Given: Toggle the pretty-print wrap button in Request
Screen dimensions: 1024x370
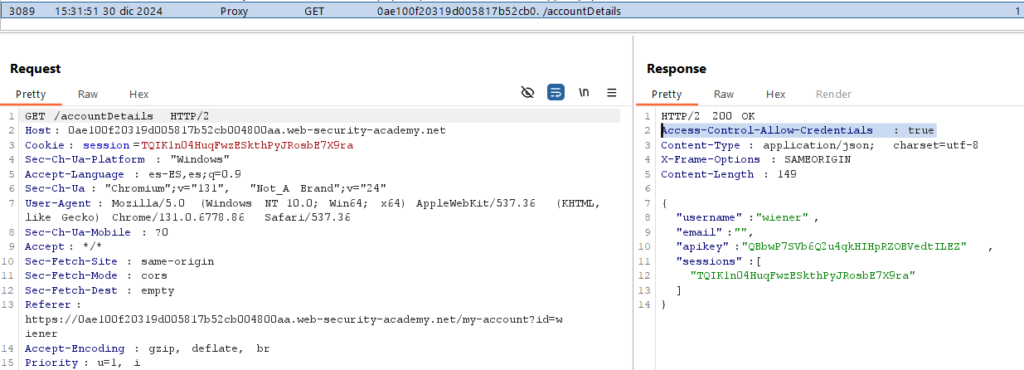Looking at the screenshot, I should (556, 93).
